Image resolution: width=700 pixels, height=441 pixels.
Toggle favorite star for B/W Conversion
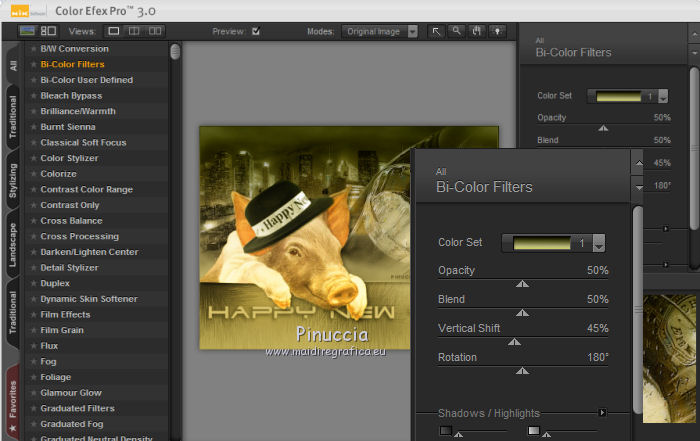pos(33,49)
